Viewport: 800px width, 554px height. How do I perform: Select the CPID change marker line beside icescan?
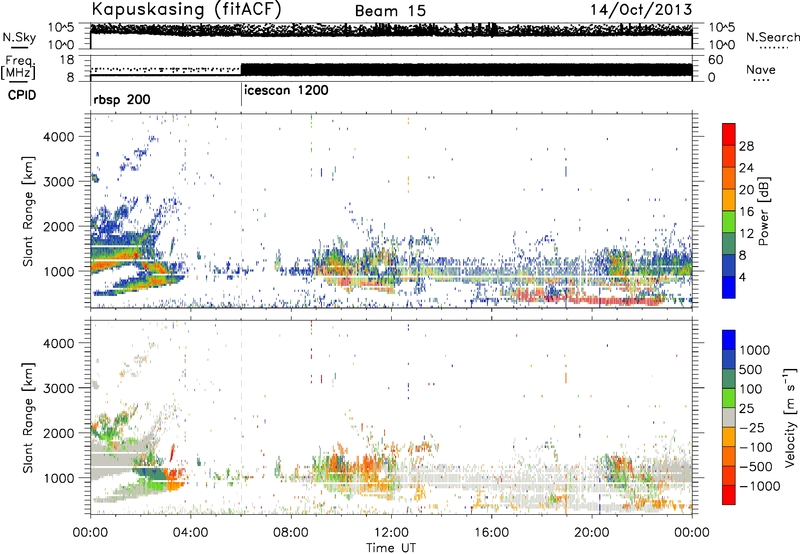[241, 95]
